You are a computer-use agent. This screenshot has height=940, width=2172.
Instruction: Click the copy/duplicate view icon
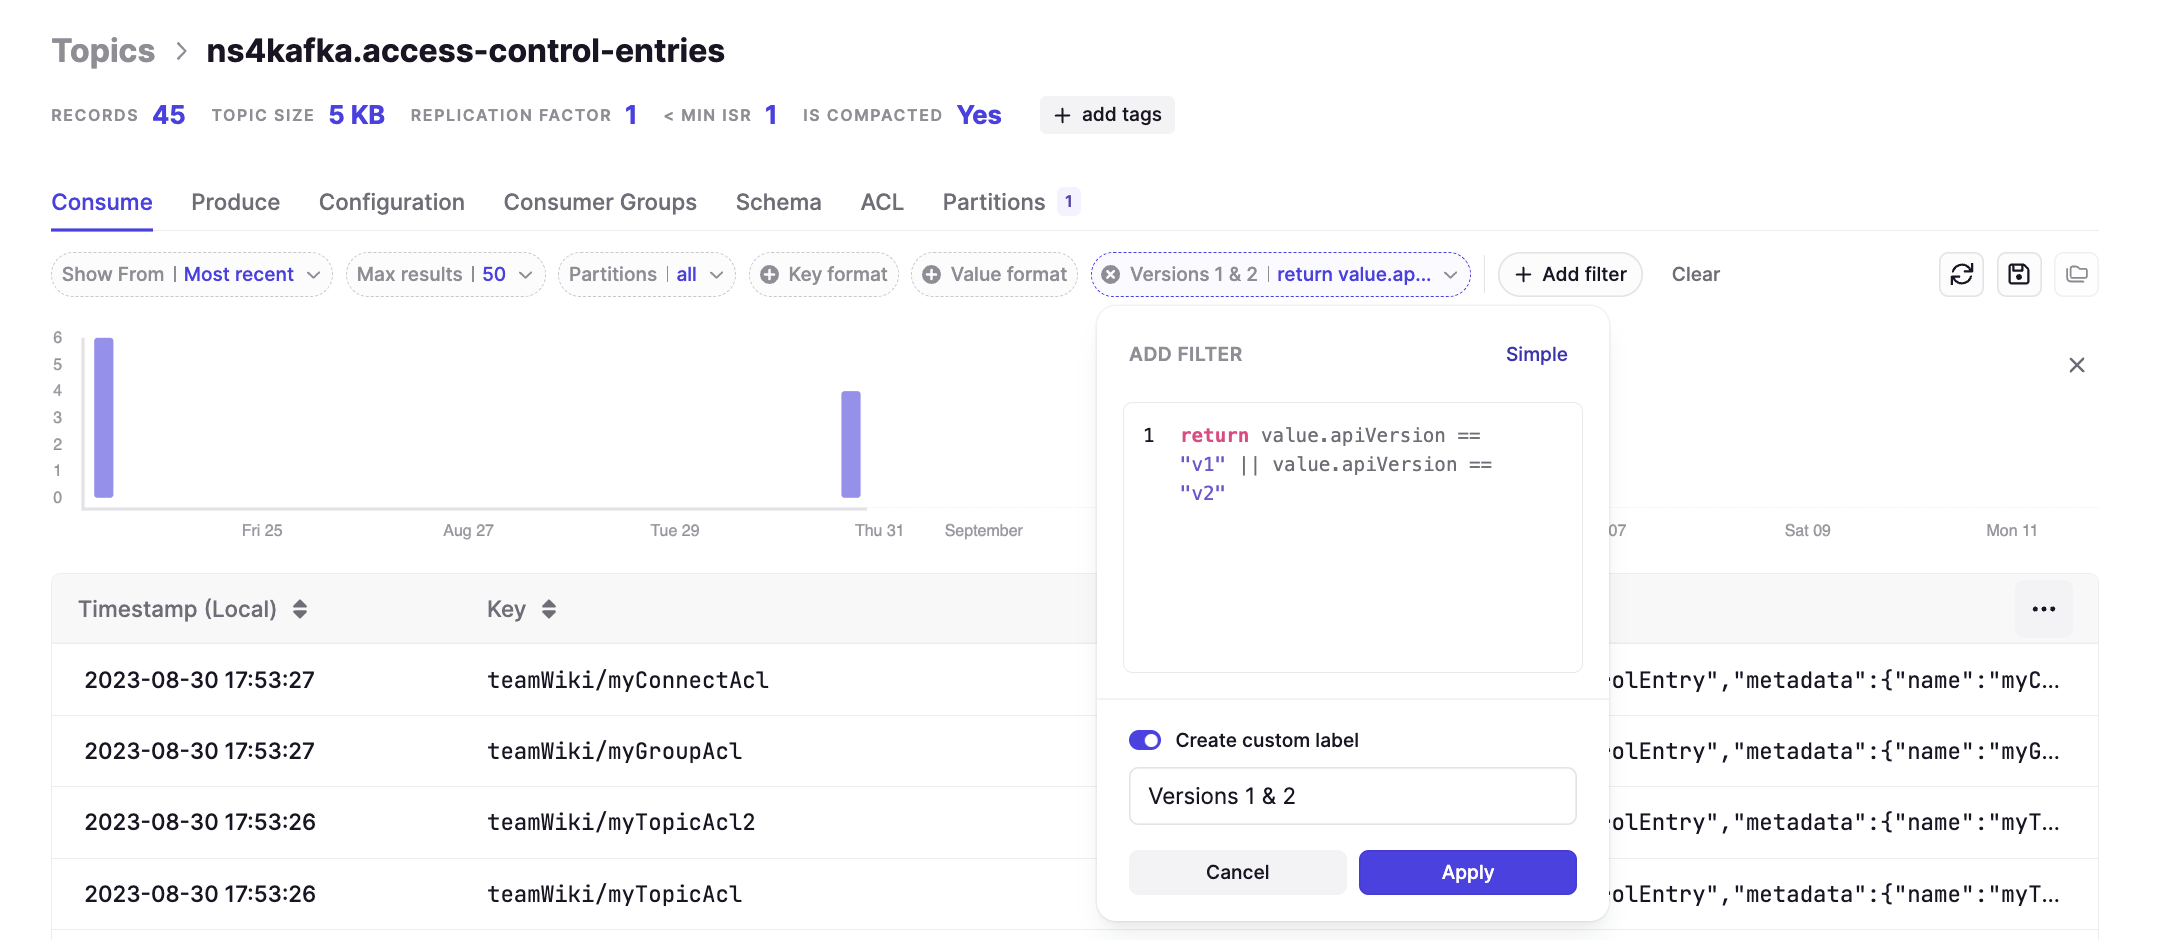pyautogui.click(x=2077, y=274)
